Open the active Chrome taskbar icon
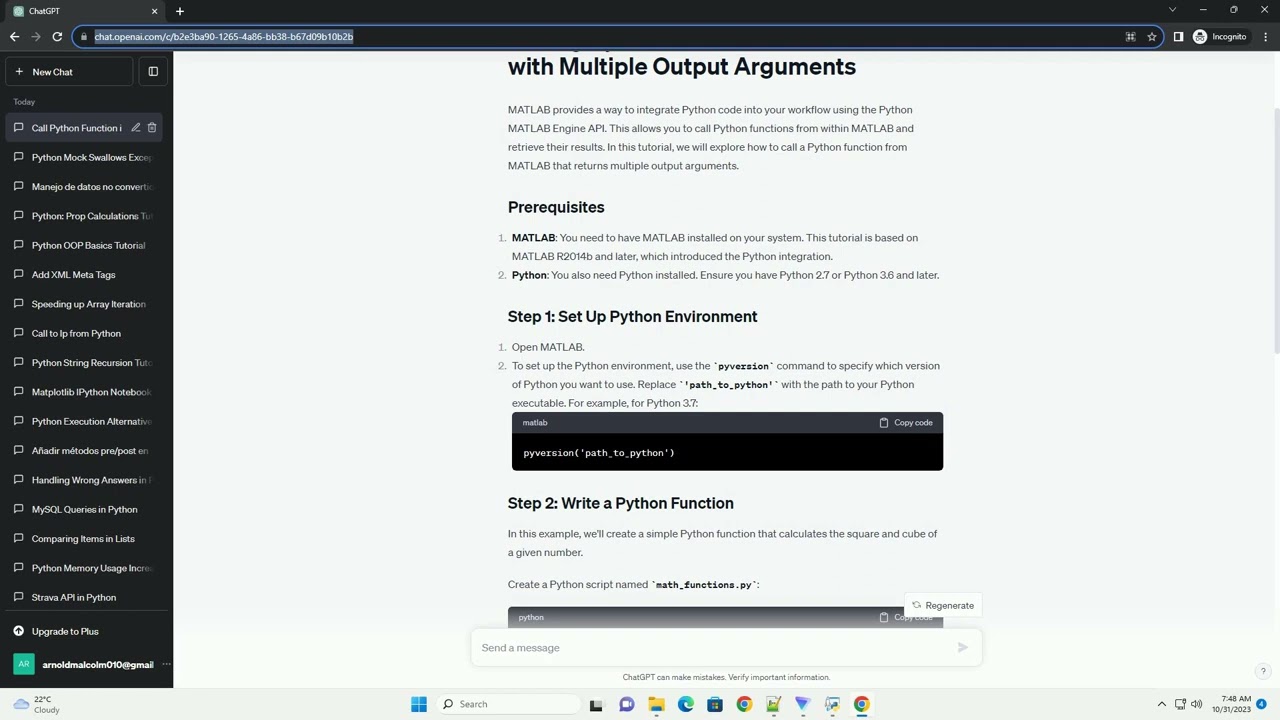Viewport: 1280px width, 720px height. [861, 704]
